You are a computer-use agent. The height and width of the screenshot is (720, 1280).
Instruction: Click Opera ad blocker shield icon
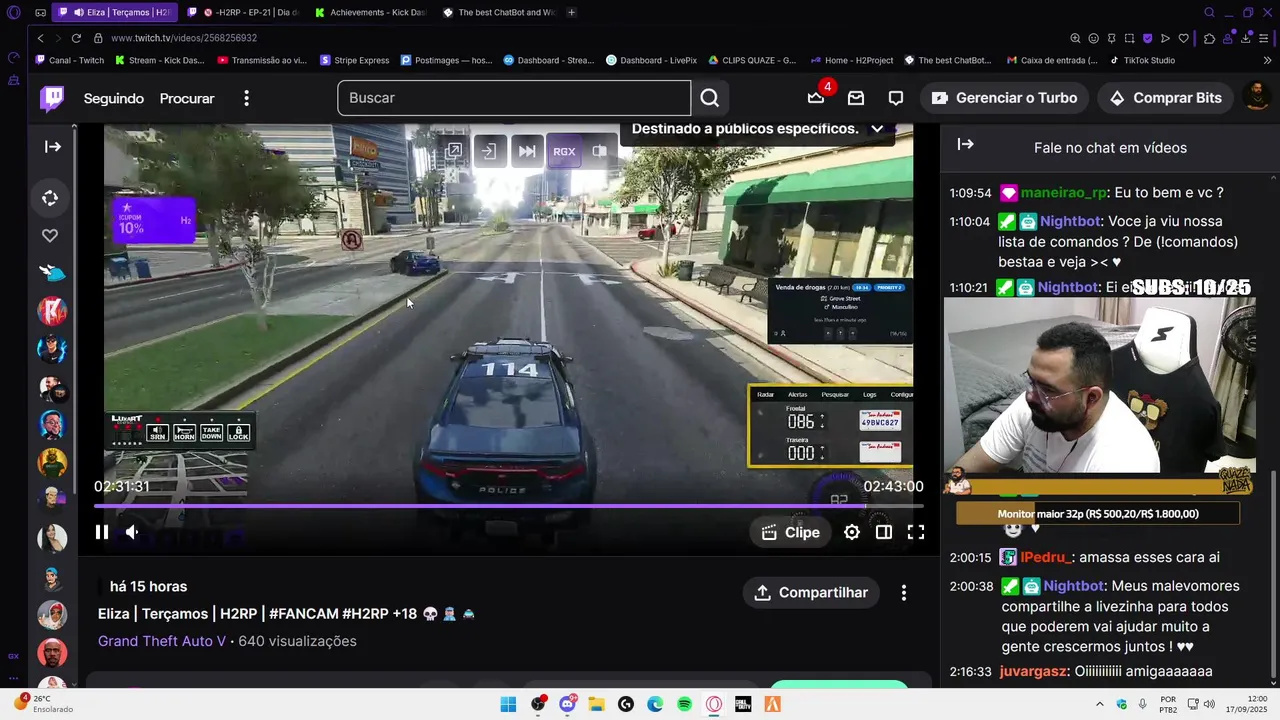tap(1147, 38)
